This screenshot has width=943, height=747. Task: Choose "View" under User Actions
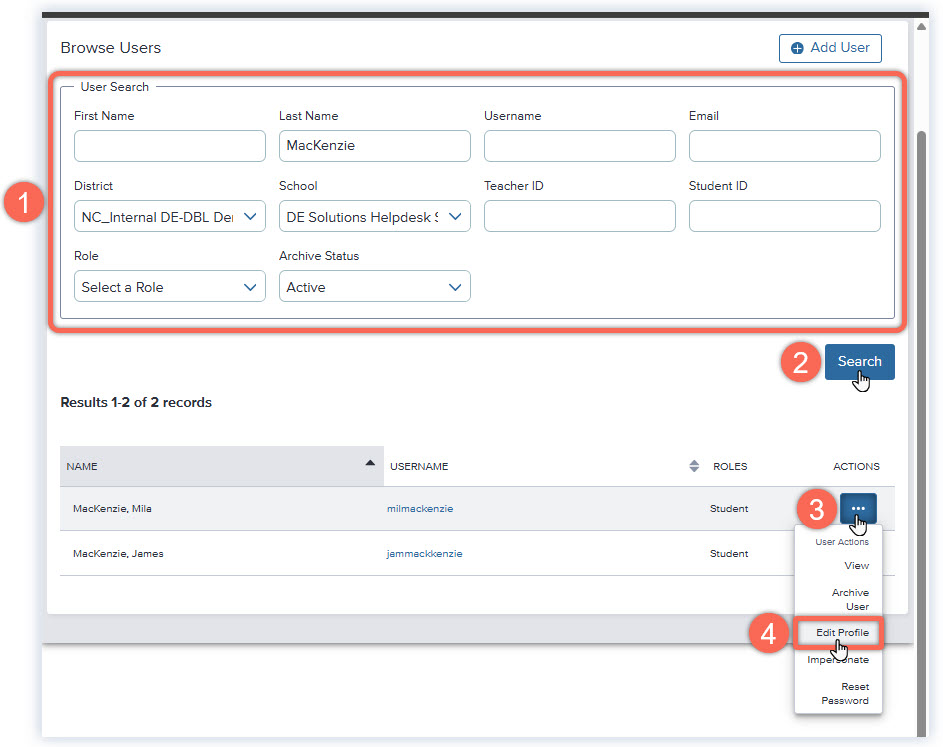(x=856, y=565)
